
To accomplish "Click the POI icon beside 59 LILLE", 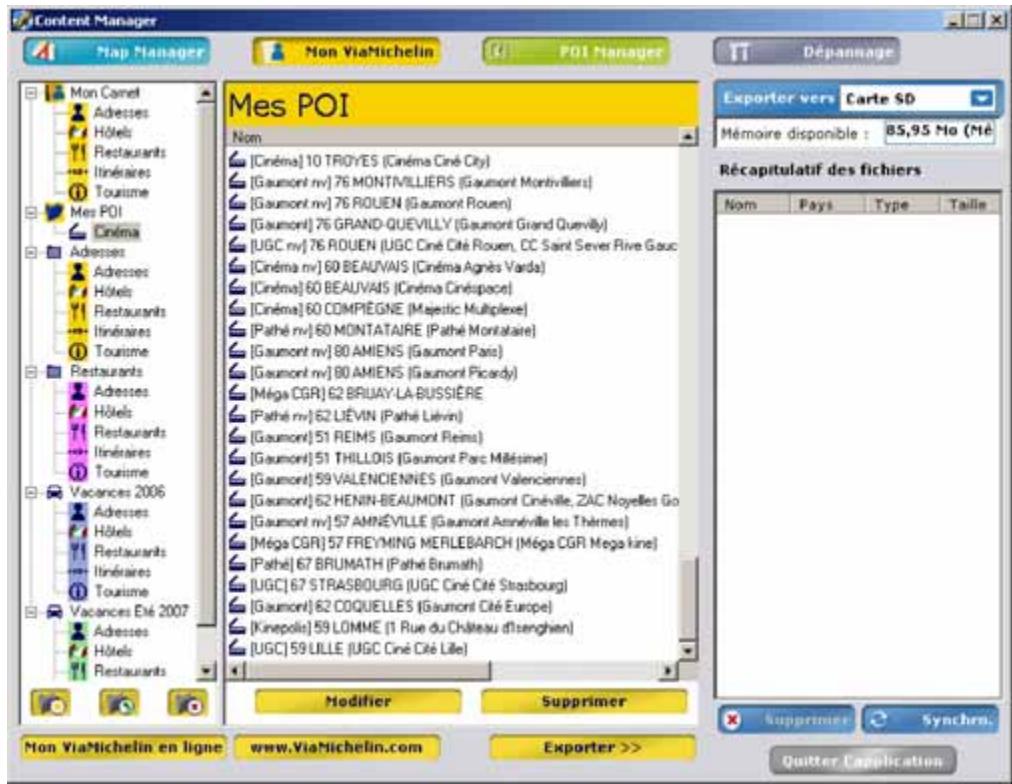I will [238, 648].
